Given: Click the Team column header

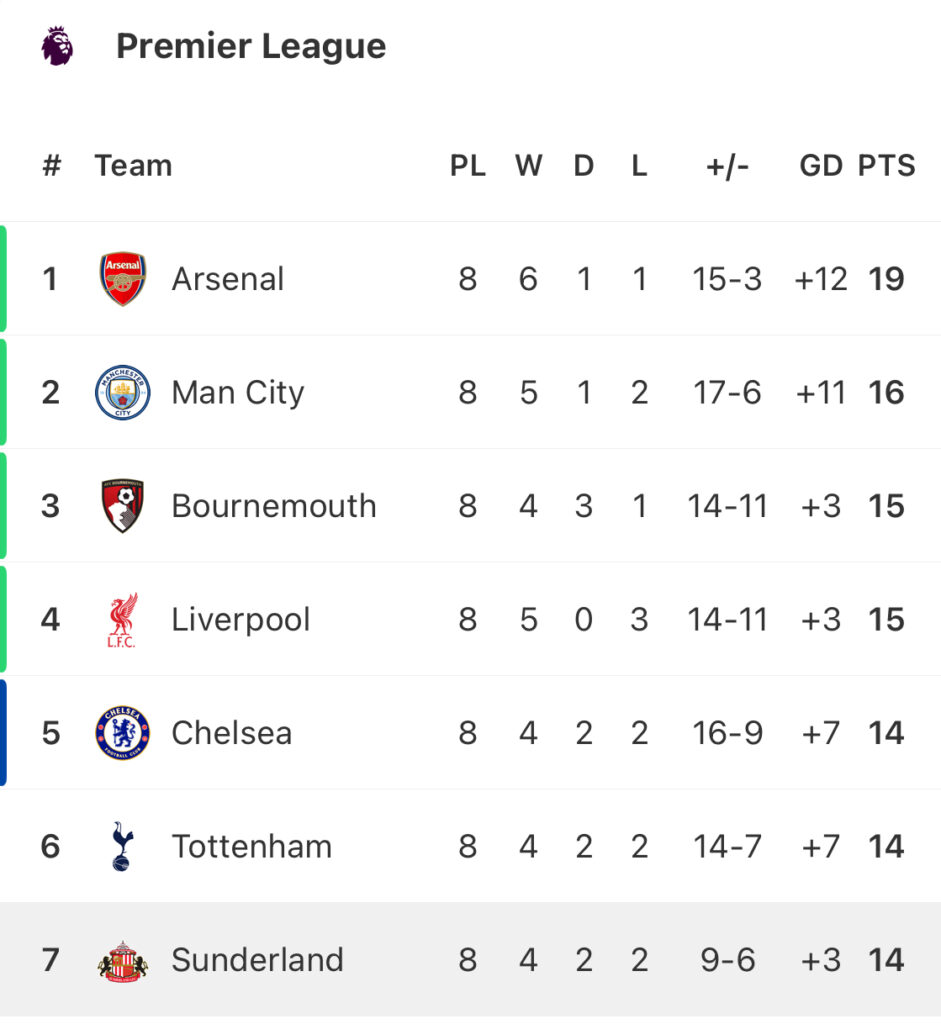Looking at the screenshot, I should (x=133, y=165).
